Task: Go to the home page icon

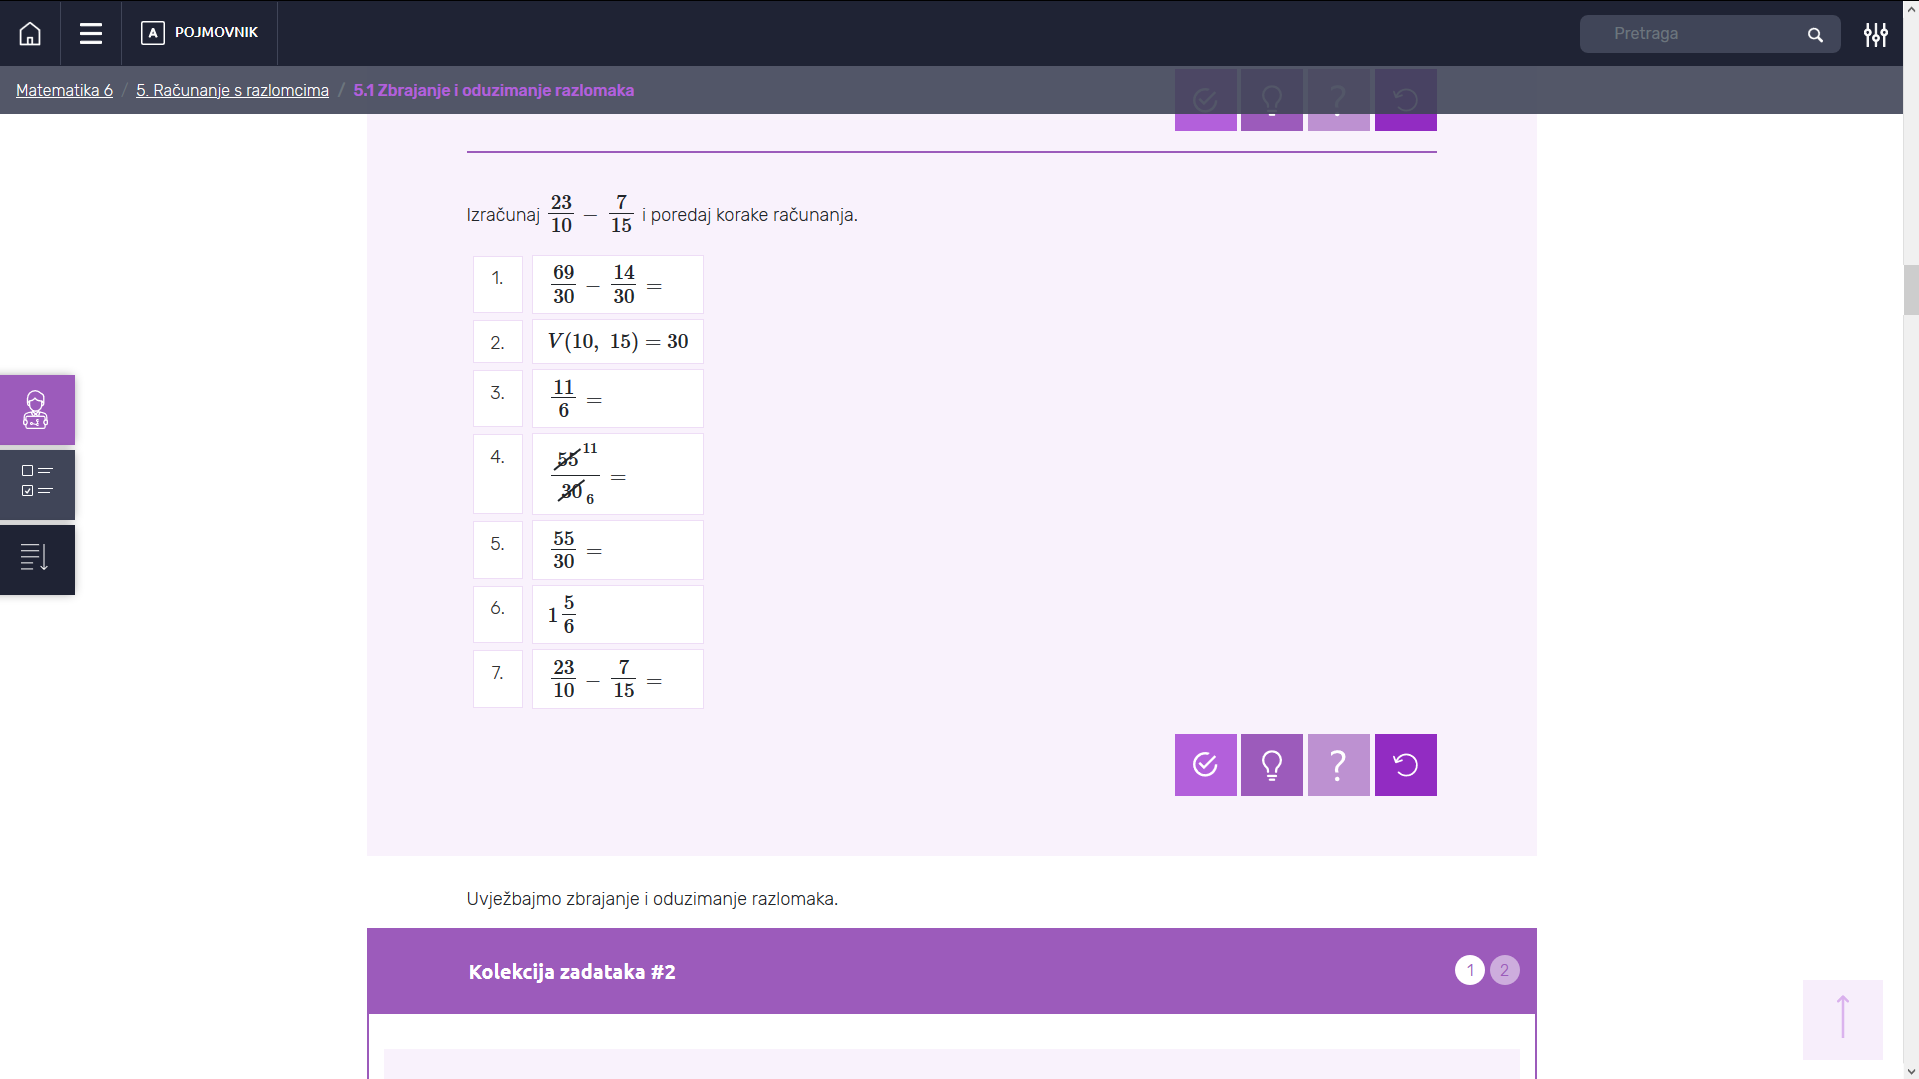Action: [x=30, y=34]
